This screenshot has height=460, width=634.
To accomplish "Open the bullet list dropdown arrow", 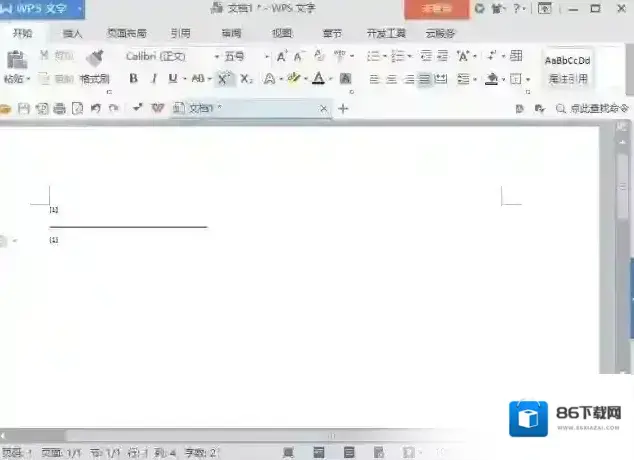I will pyautogui.click(x=385, y=56).
